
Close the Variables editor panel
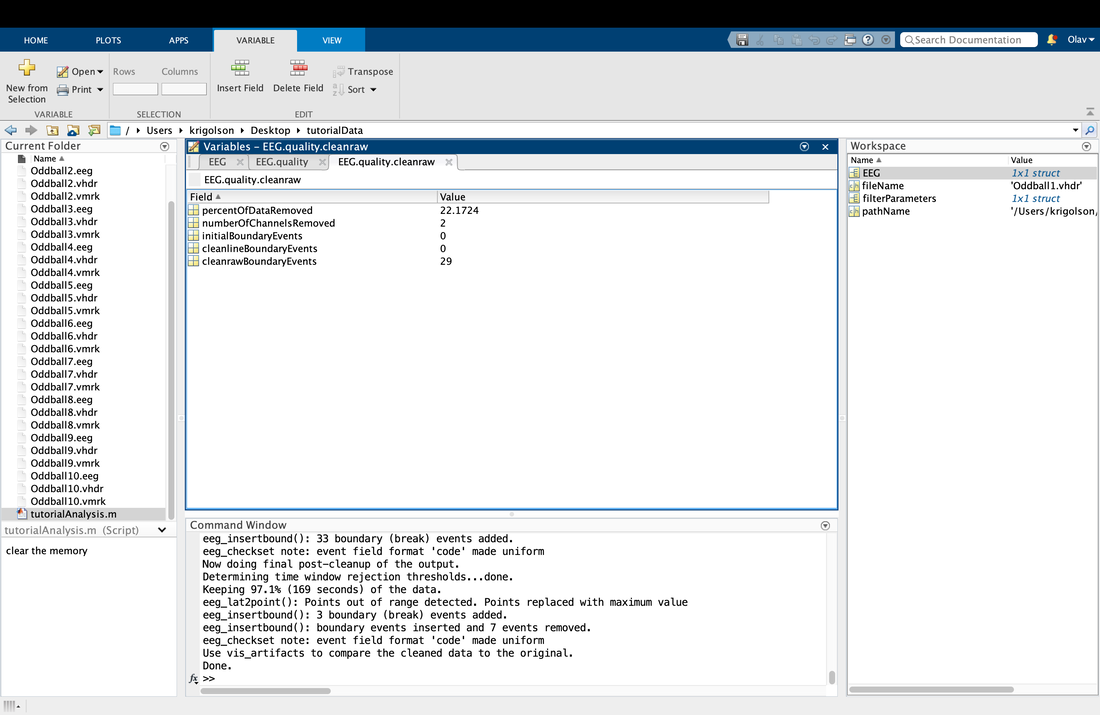click(x=826, y=147)
